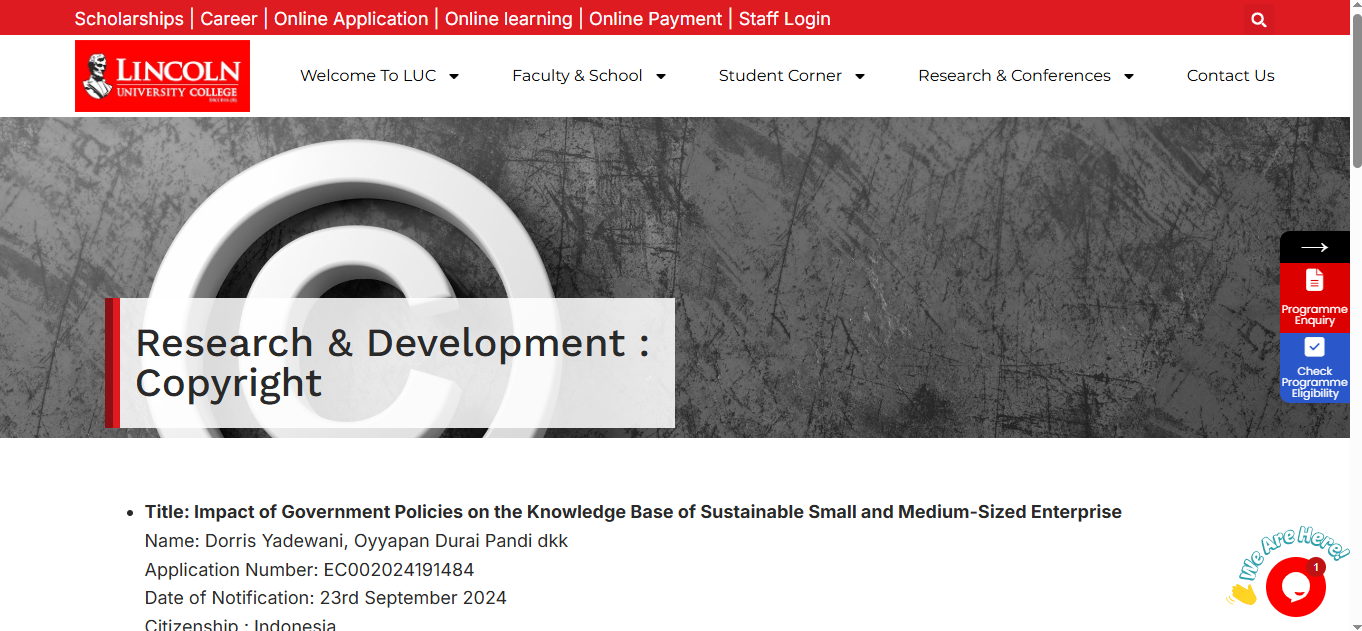The height and width of the screenshot is (631, 1362).
Task: Expand Faculty & School dropdown arrow
Action: [x=660, y=76]
